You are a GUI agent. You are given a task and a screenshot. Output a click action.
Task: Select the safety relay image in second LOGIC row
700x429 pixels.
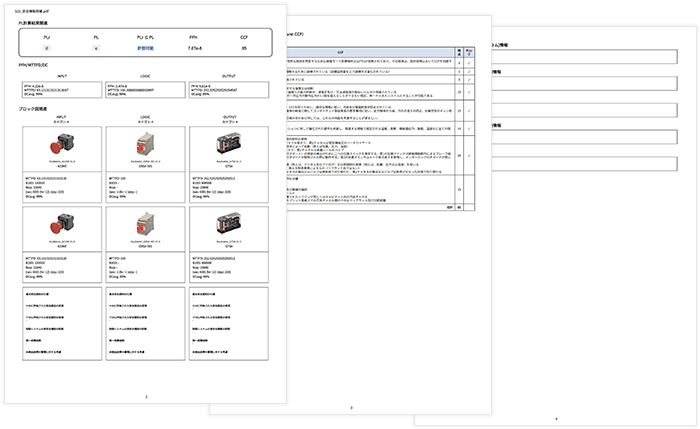click(x=145, y=224)
